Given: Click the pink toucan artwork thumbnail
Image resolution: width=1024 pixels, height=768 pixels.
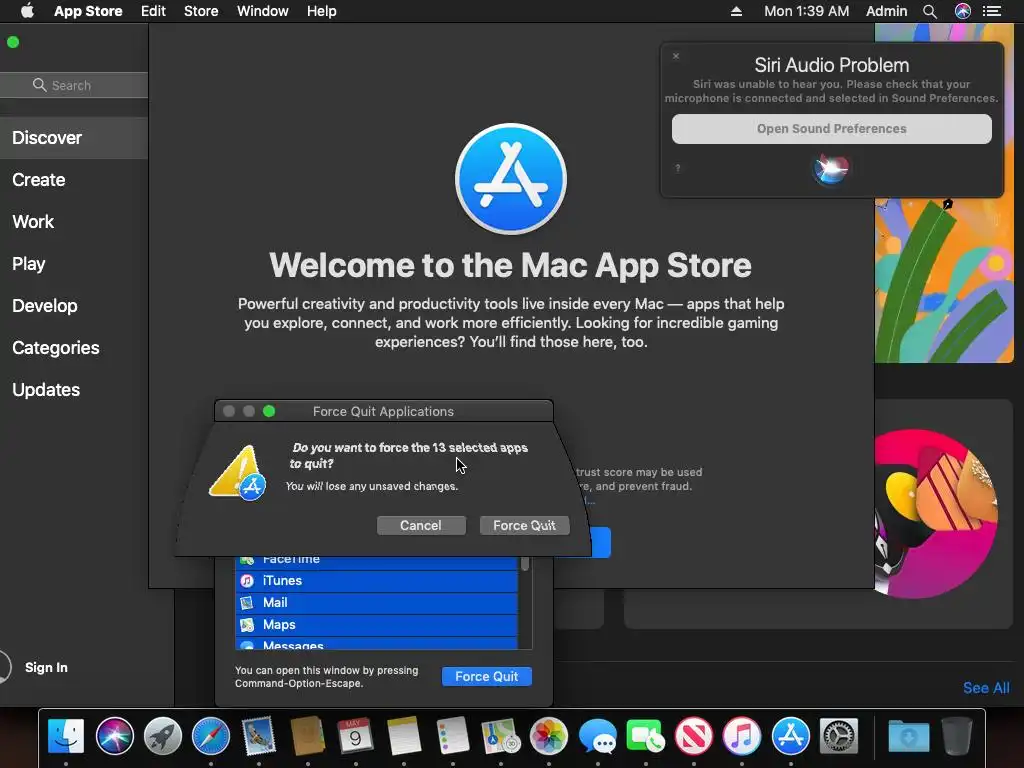Looking at the screenshot, I should (x=935, y=513).
